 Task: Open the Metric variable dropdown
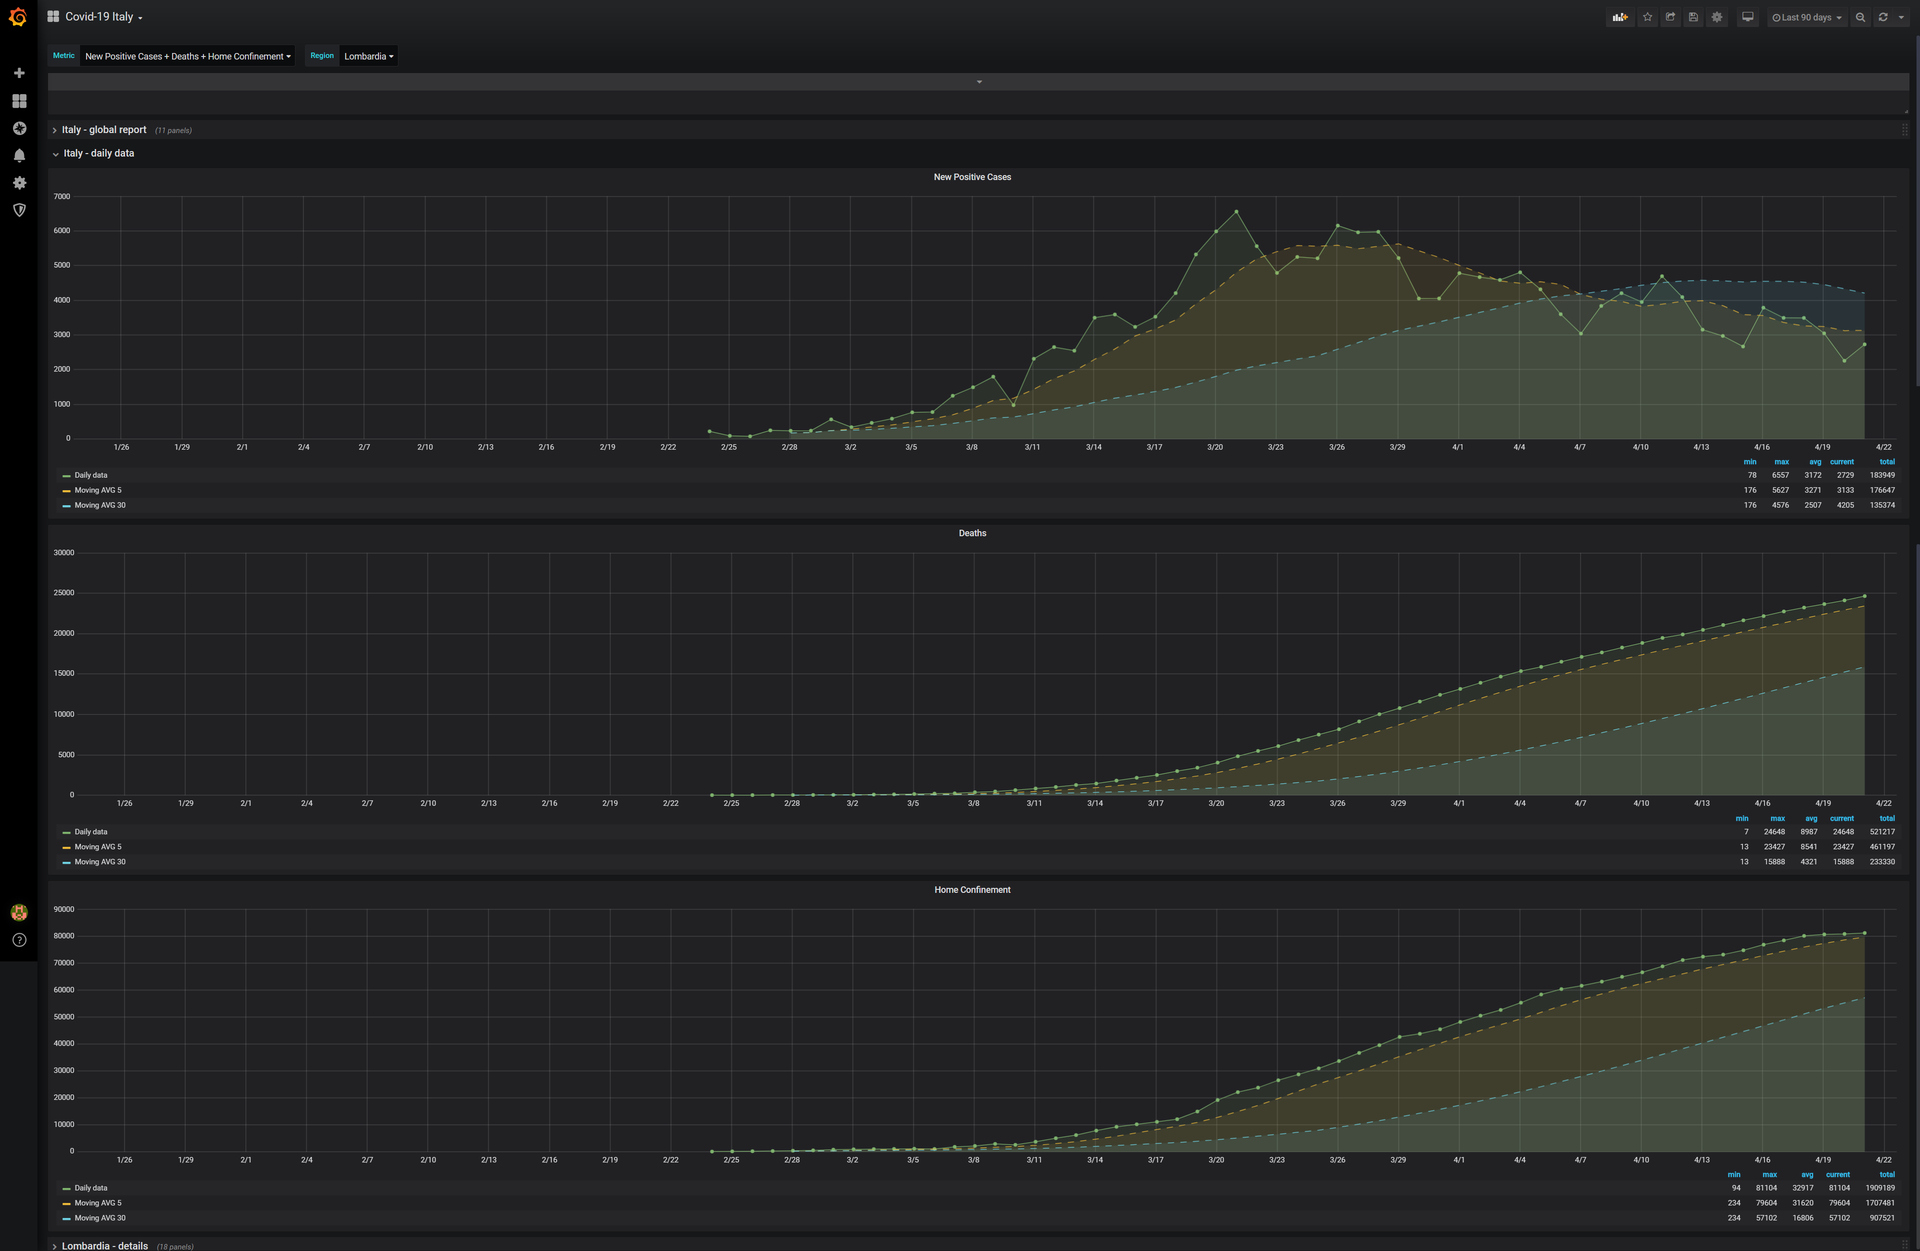click(187, 56)
